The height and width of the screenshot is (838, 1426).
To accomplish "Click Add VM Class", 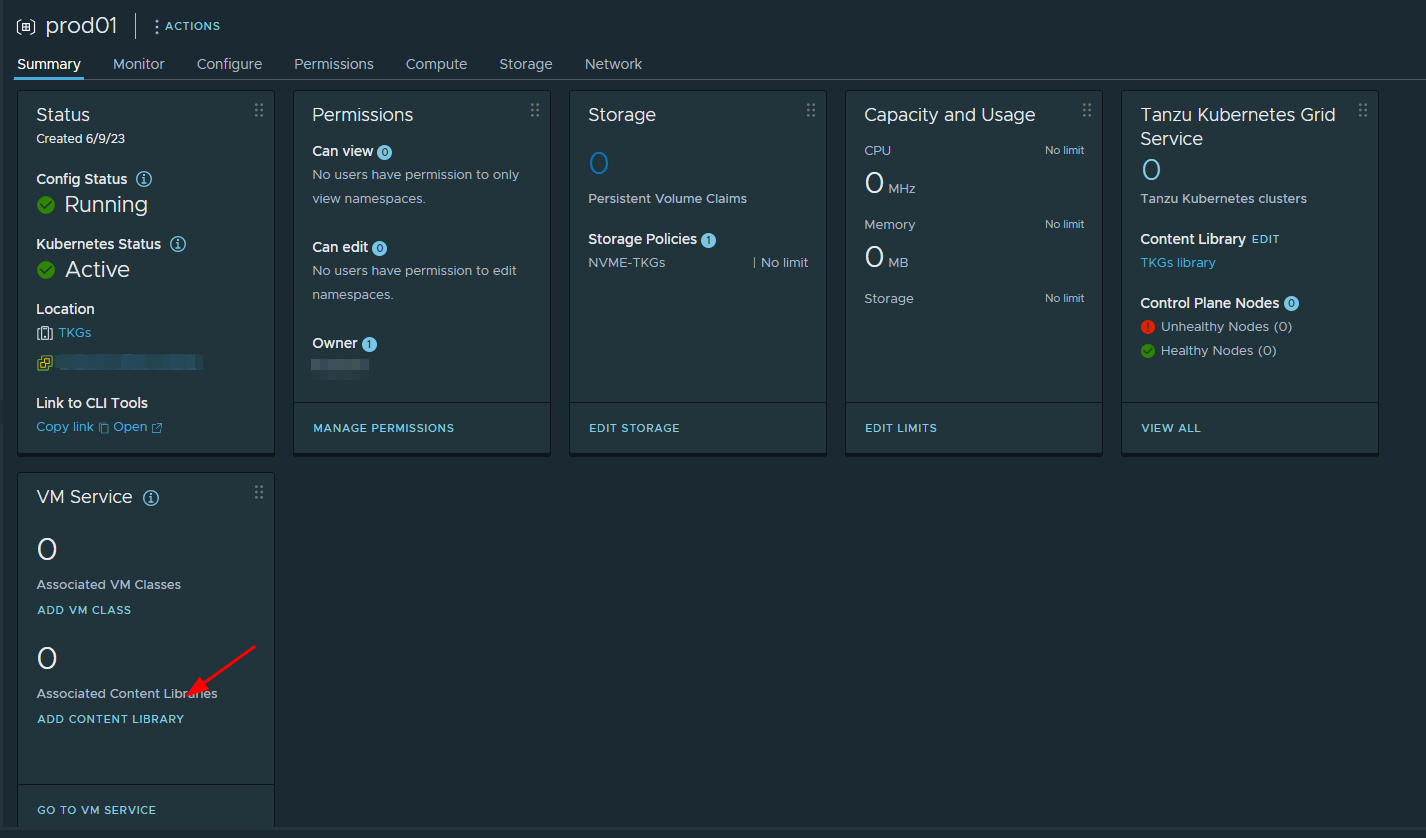I will [84, 610].
